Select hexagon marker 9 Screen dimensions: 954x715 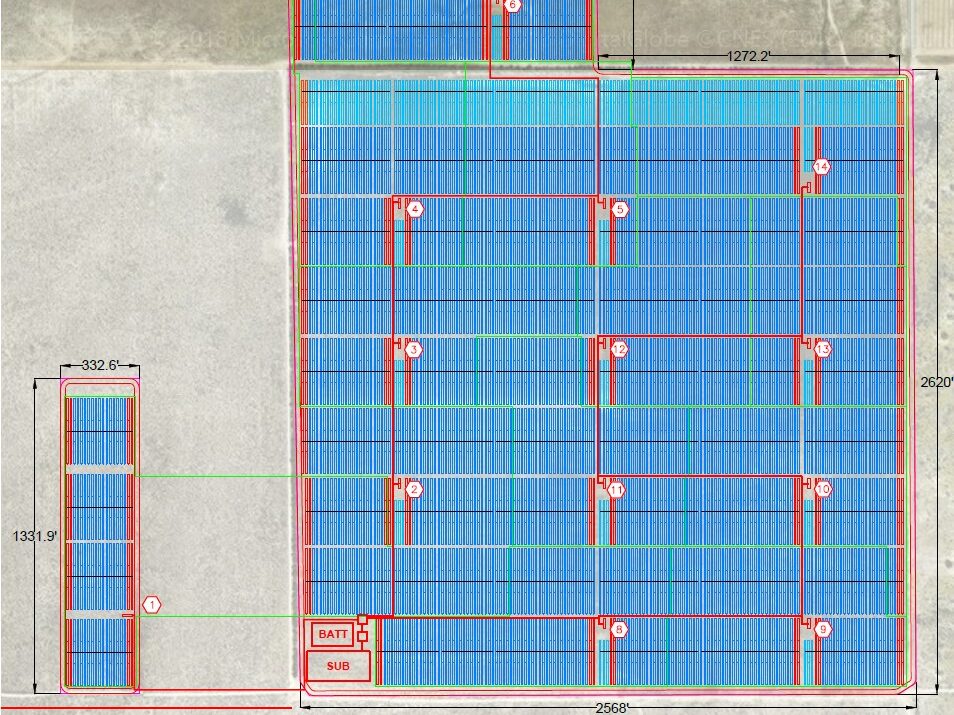pos(822,629)
